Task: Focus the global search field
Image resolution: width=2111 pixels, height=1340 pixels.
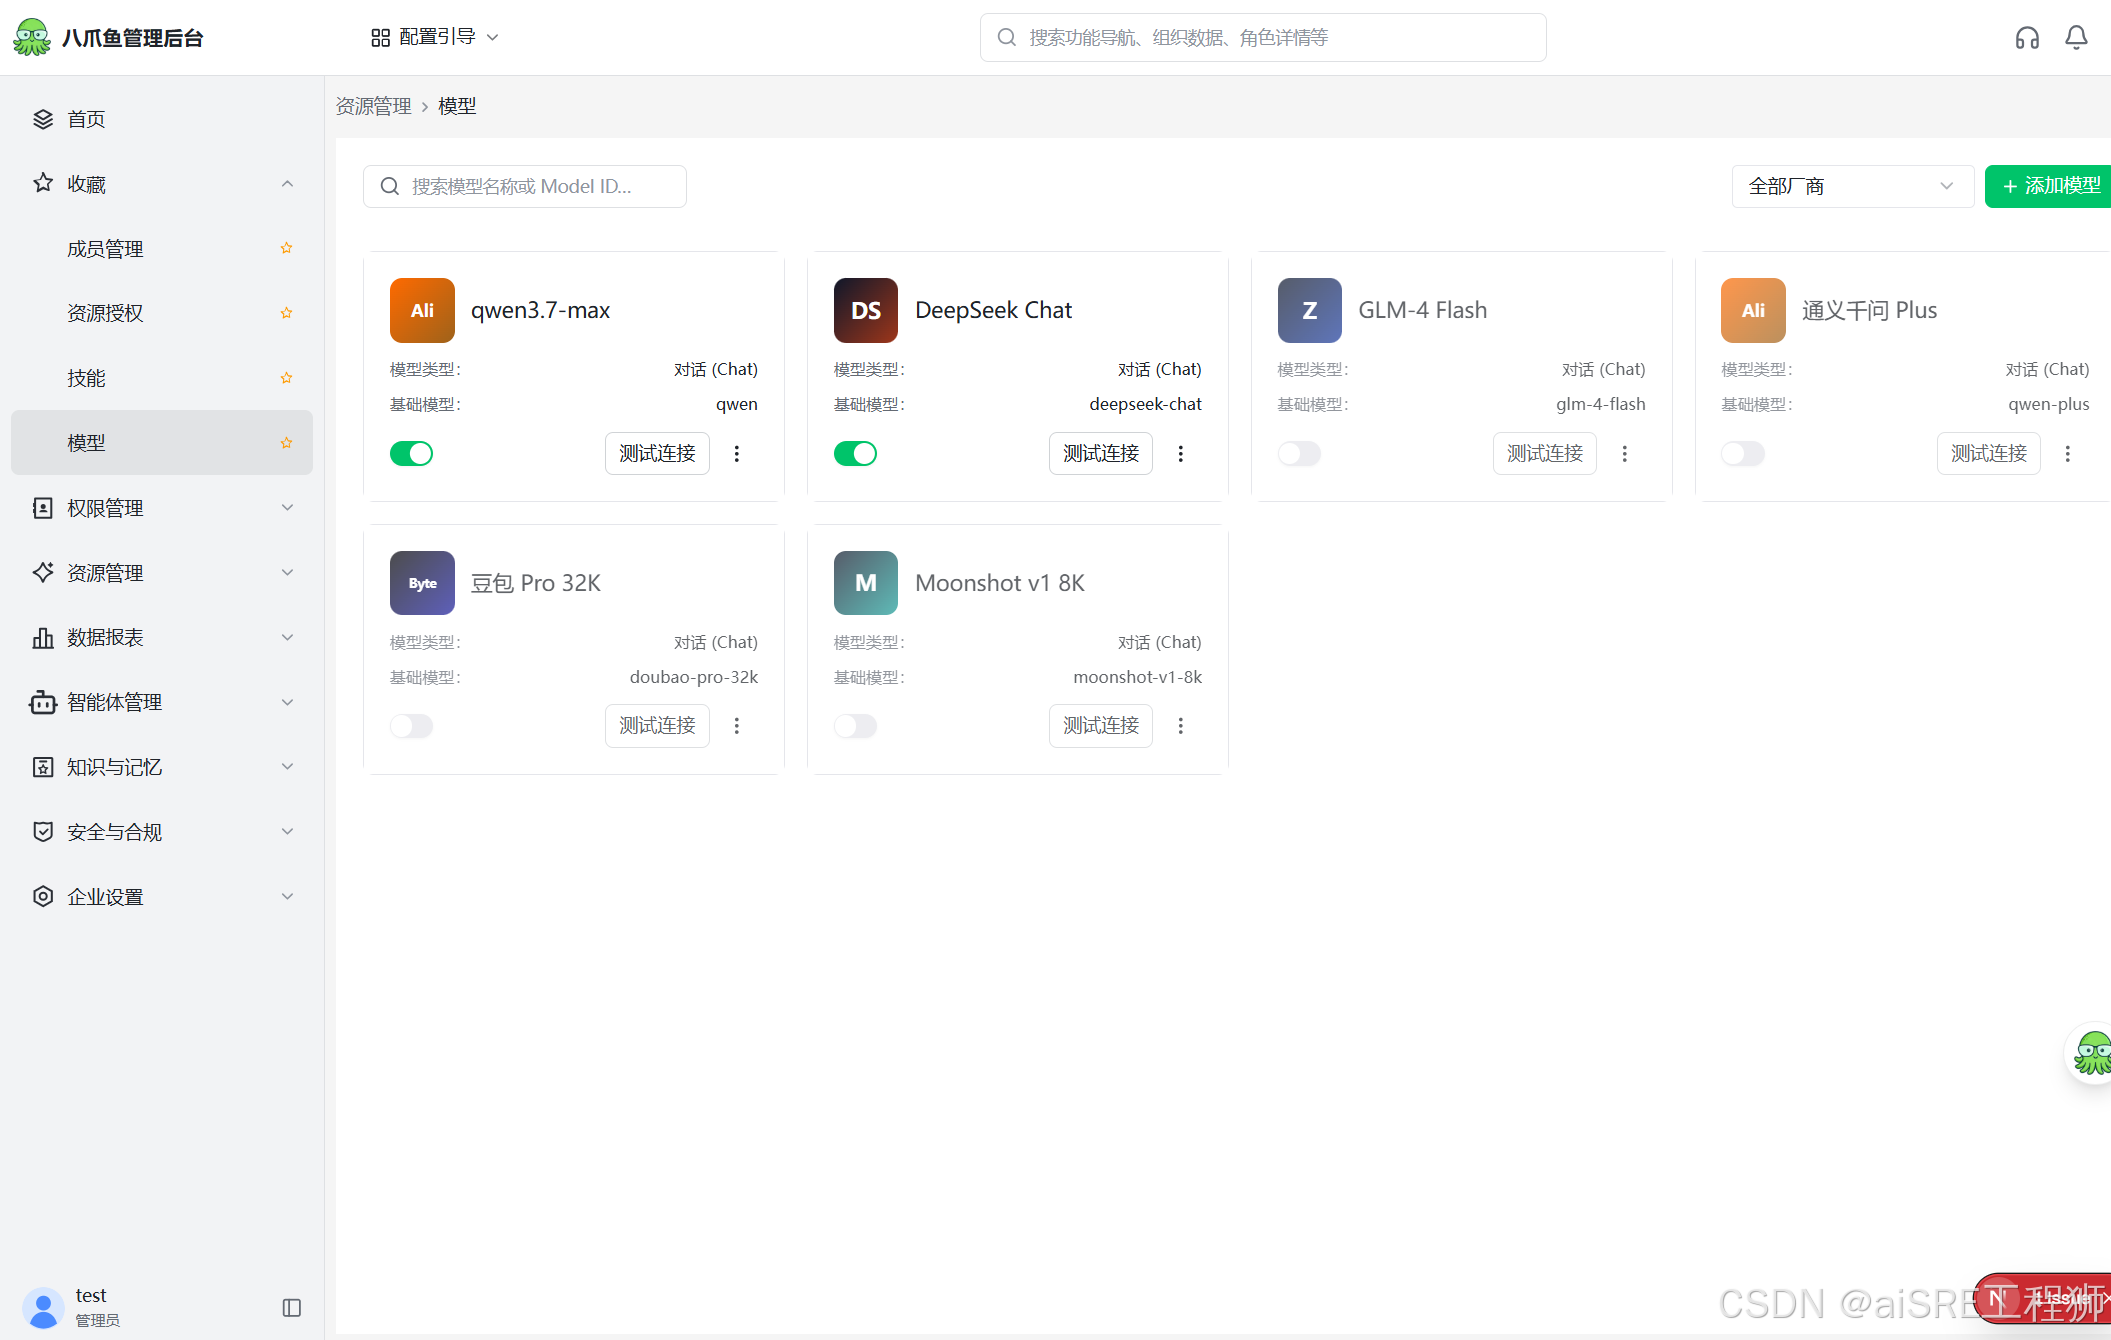Action: [1263, 38]
